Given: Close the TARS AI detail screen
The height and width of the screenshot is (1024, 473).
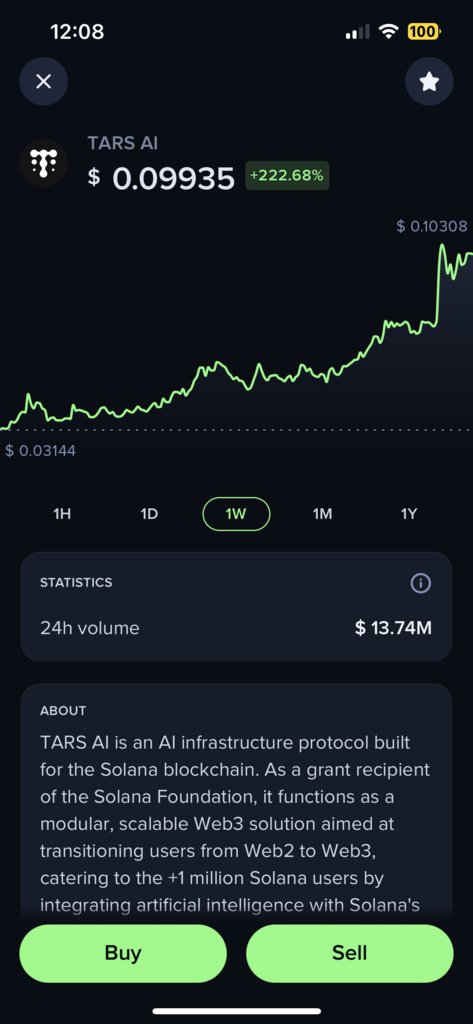Looking at the screenshot, I should click(x=43, y=81).
